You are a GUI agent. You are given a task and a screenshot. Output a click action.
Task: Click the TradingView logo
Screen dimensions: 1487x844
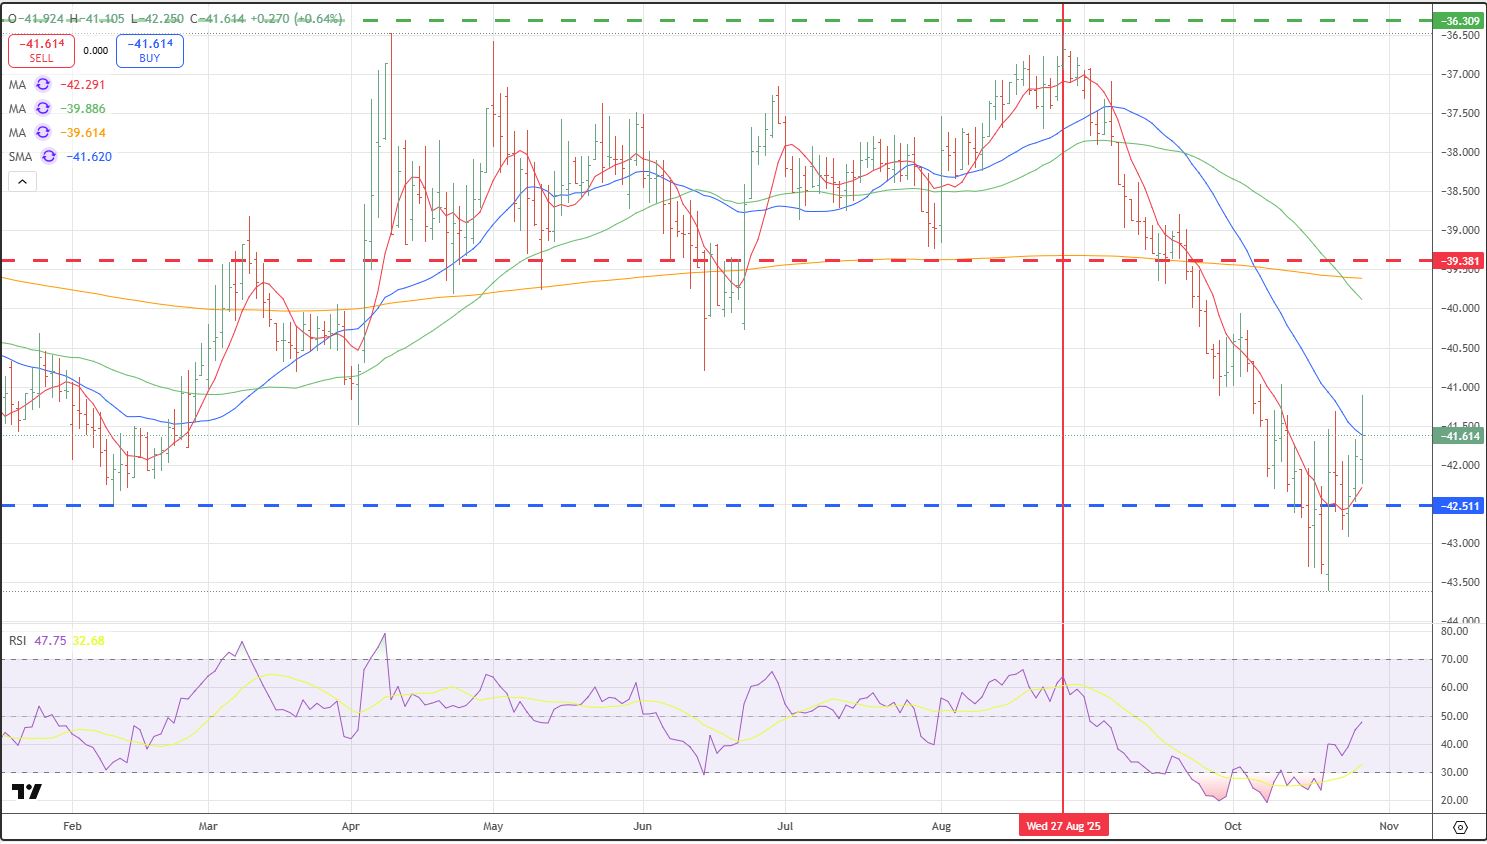(x=27, y=792)
